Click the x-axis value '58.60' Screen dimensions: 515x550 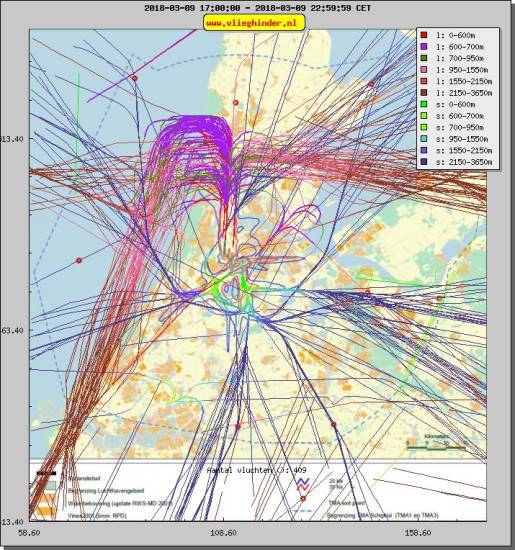[x=29, y=533]
